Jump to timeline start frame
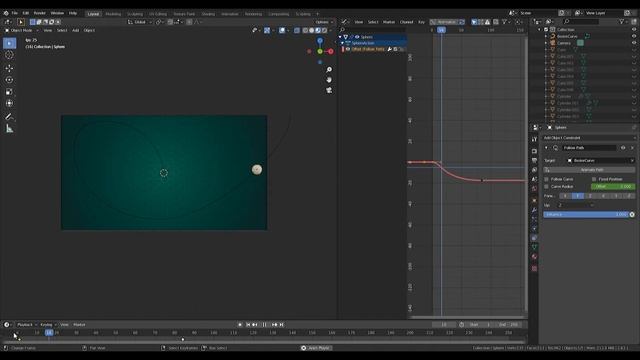Screen dimensions: 640x360 (x=248, y=324)
